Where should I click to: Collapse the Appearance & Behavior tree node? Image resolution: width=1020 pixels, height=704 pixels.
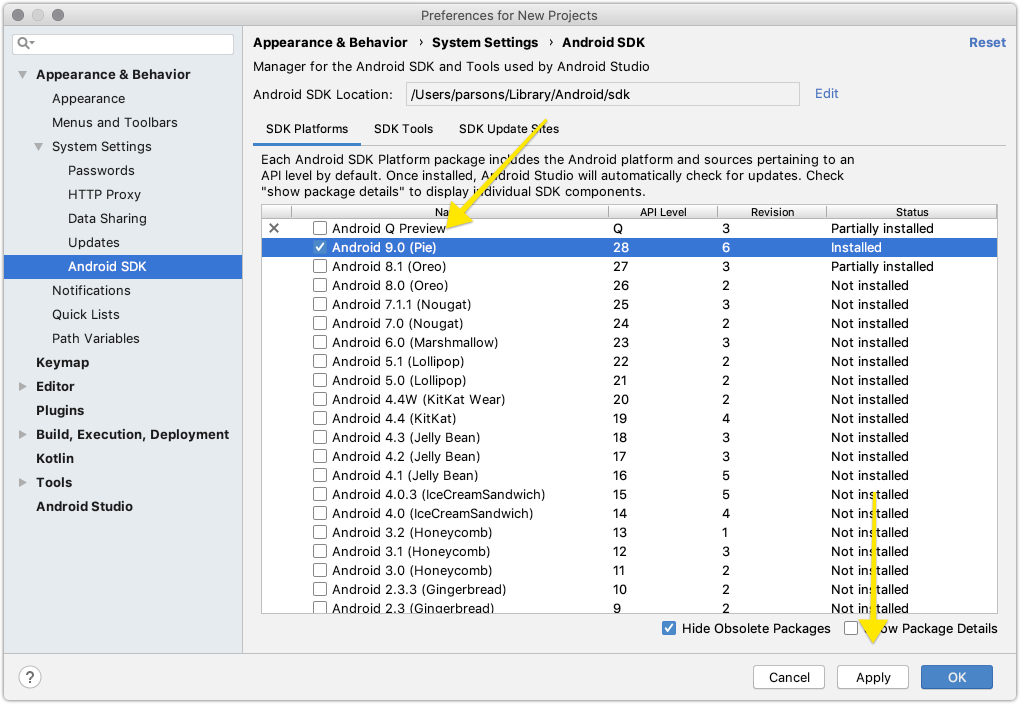[x=23, y=75]
